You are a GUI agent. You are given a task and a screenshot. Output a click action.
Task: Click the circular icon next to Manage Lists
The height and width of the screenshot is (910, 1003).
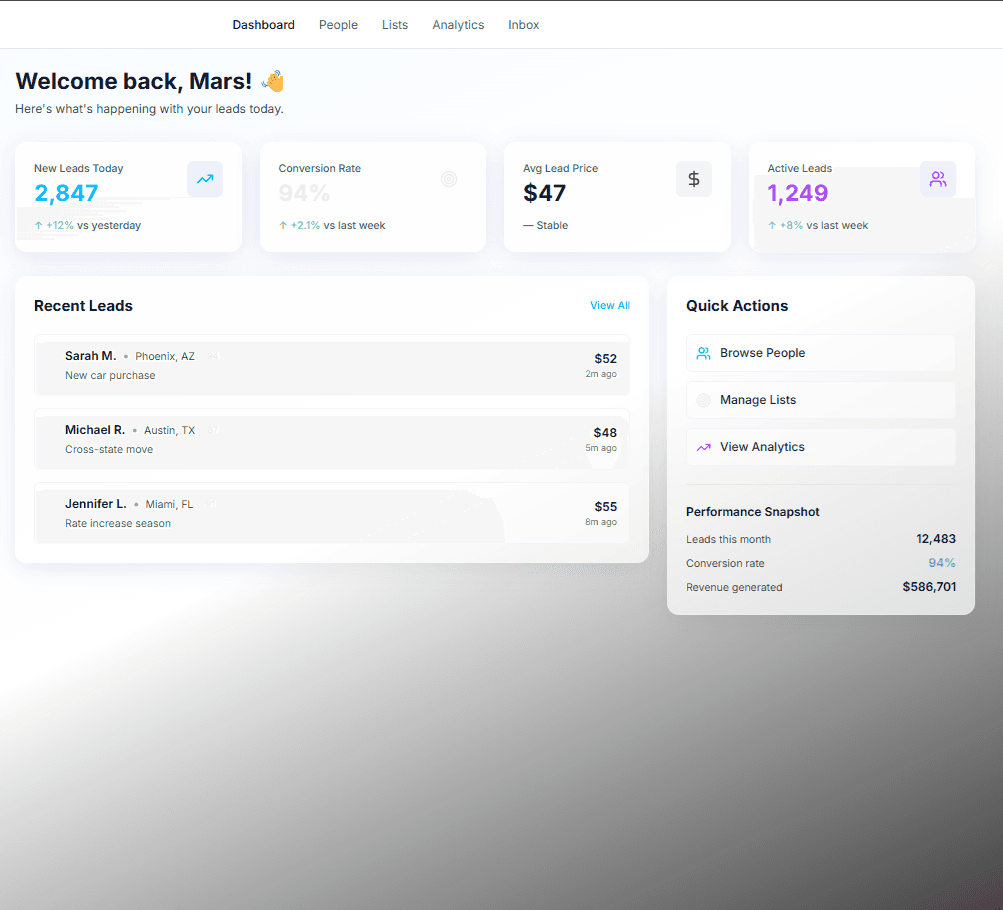(704, 400)
